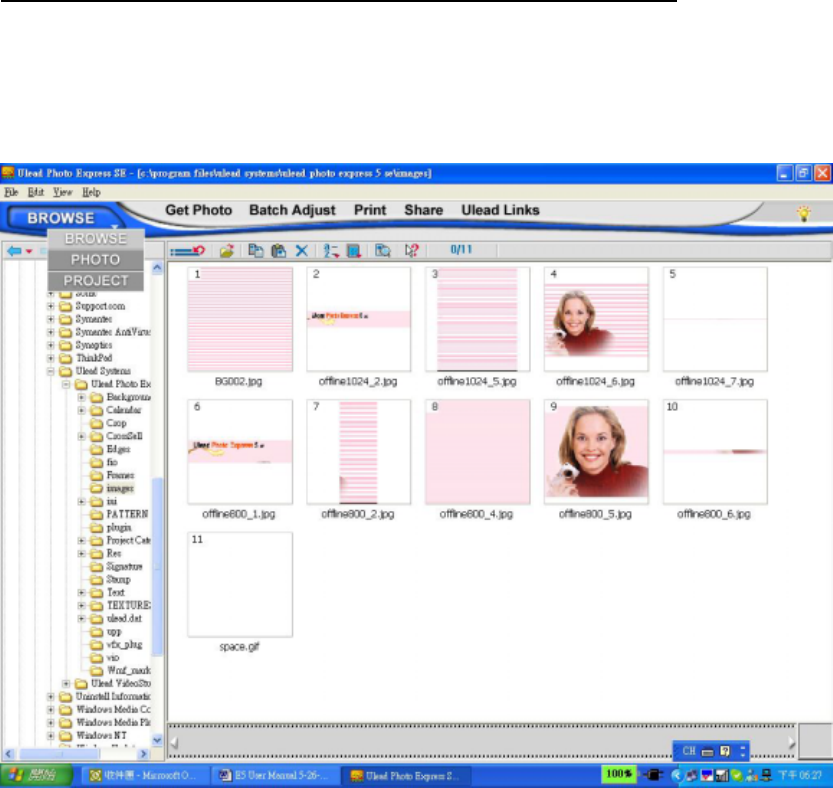
Task: Click the folder tree scroll up arrow
Action: point(157,268)
